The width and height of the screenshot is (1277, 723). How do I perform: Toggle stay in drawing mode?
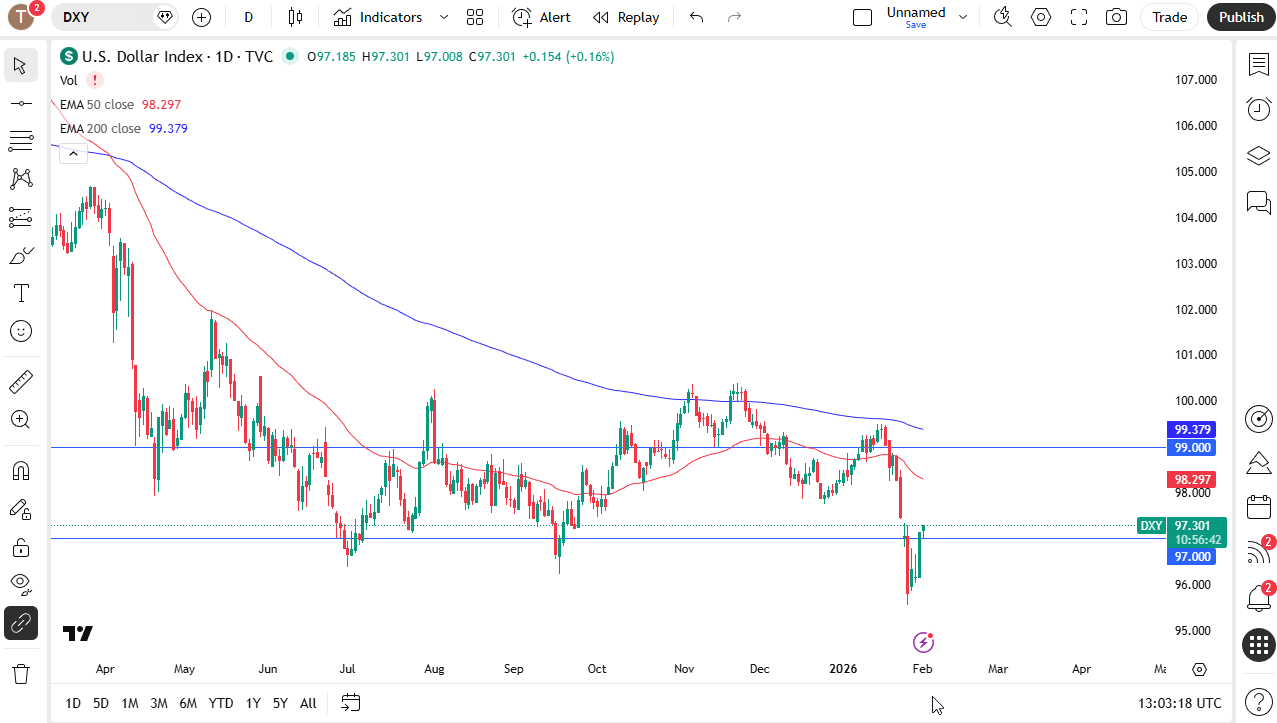(x=21, y=509)
